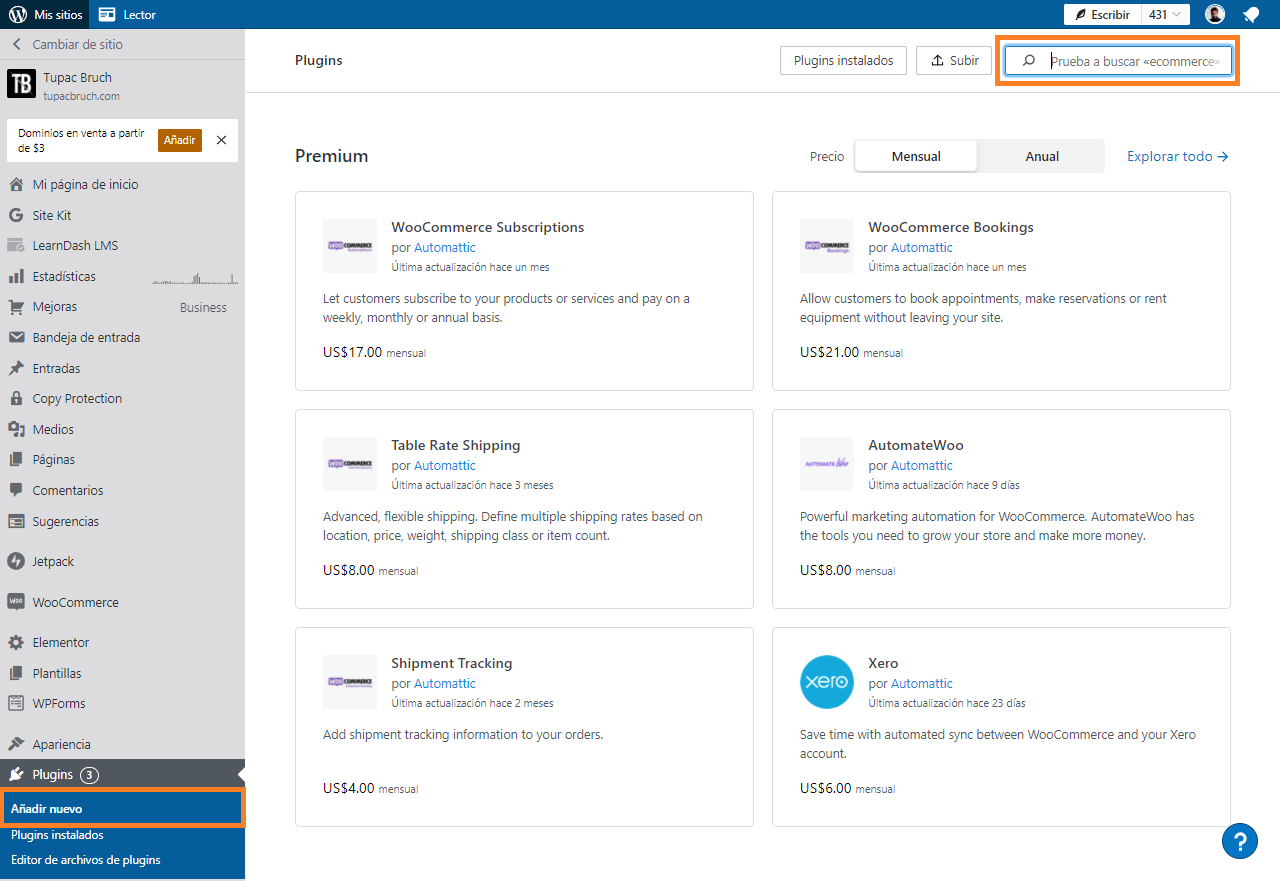Switch to the Lector tab

[x=127, y=14]
